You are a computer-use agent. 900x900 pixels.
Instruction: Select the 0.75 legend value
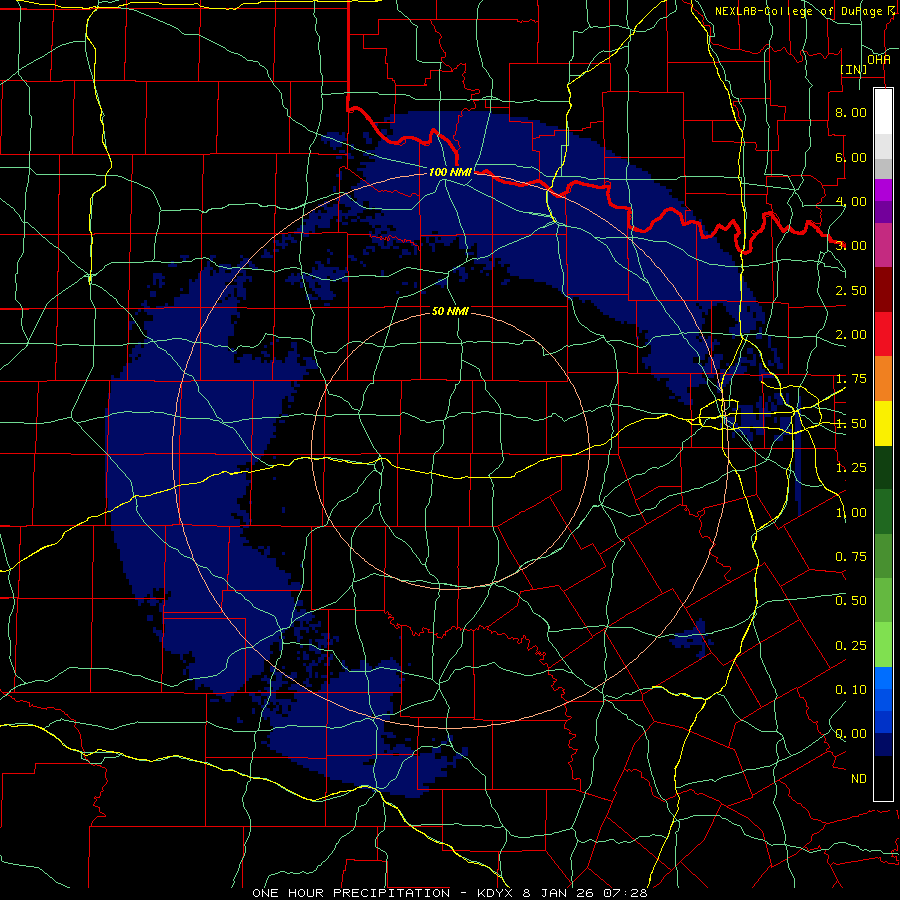tap(851, 557)
